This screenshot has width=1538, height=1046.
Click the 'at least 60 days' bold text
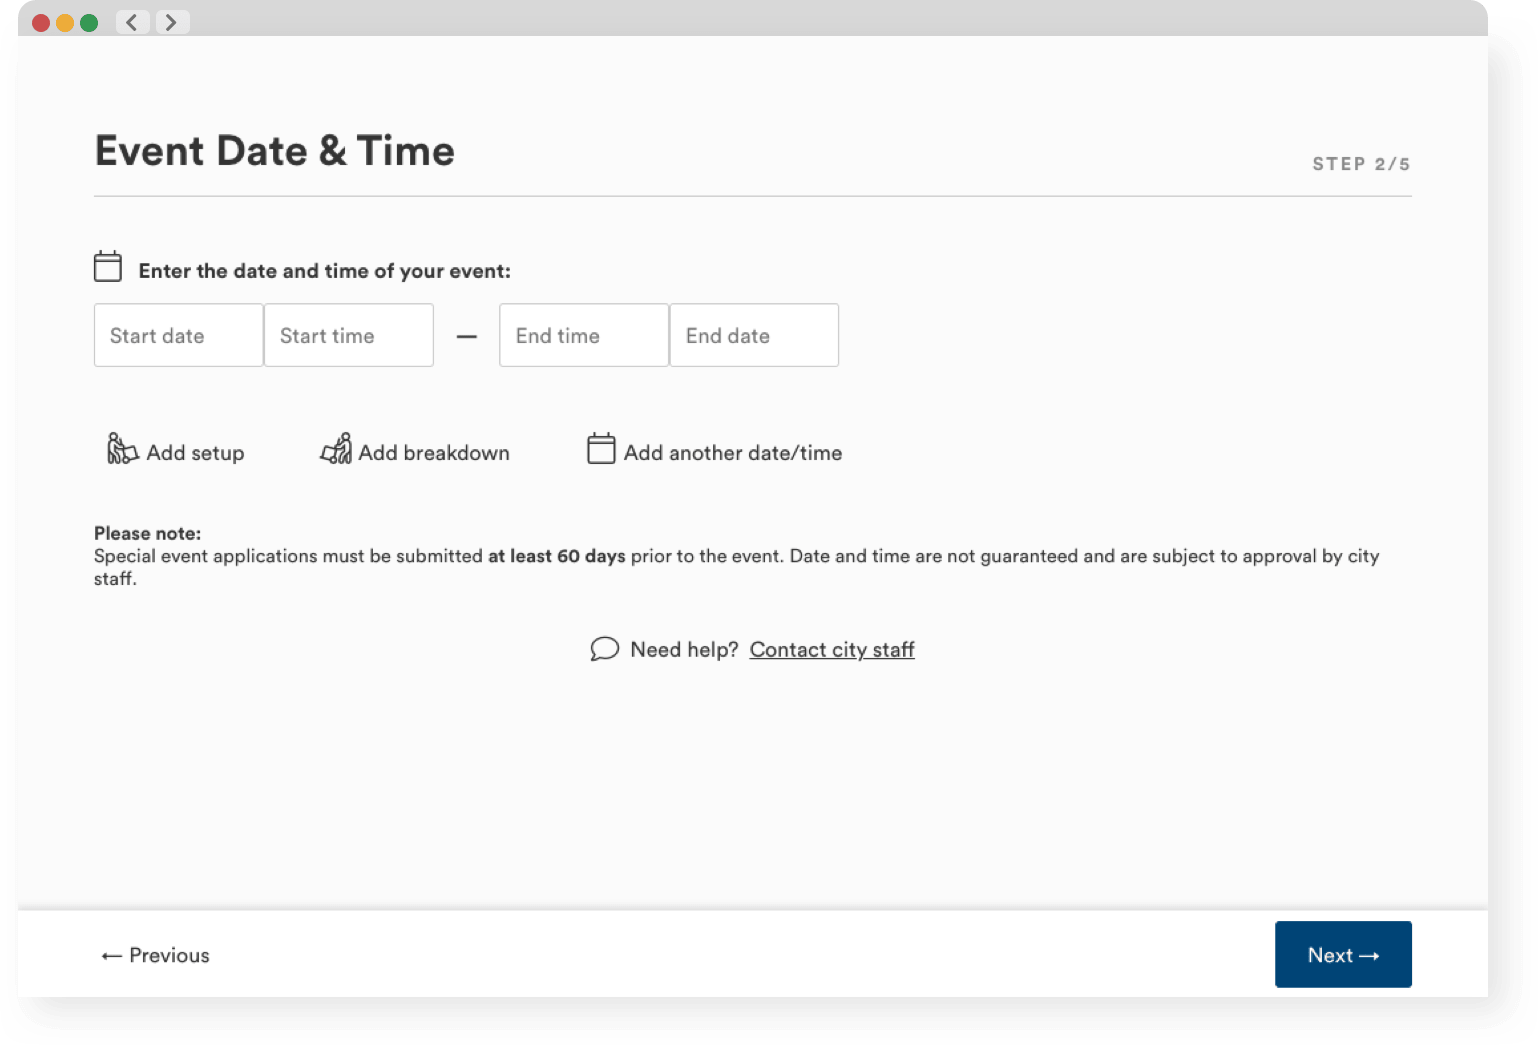click(x=557, y=556)
